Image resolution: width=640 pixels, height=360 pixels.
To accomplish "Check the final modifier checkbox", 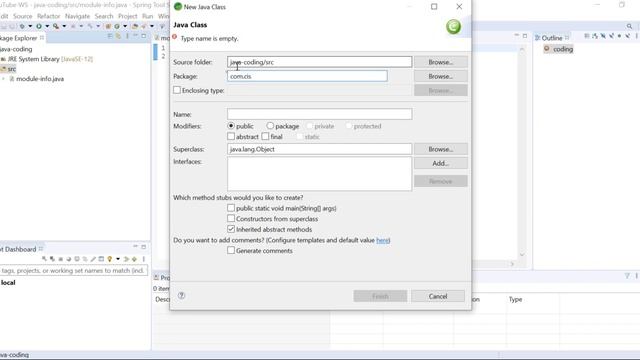I will coord(265,136).
